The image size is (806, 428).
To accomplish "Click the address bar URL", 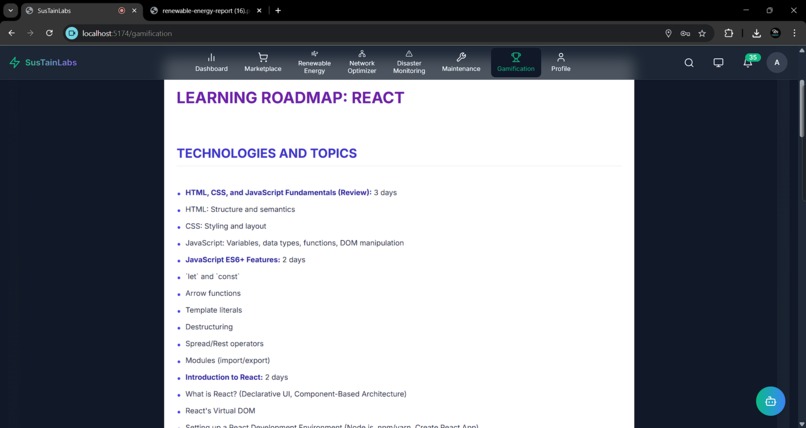I will point(127,33).
